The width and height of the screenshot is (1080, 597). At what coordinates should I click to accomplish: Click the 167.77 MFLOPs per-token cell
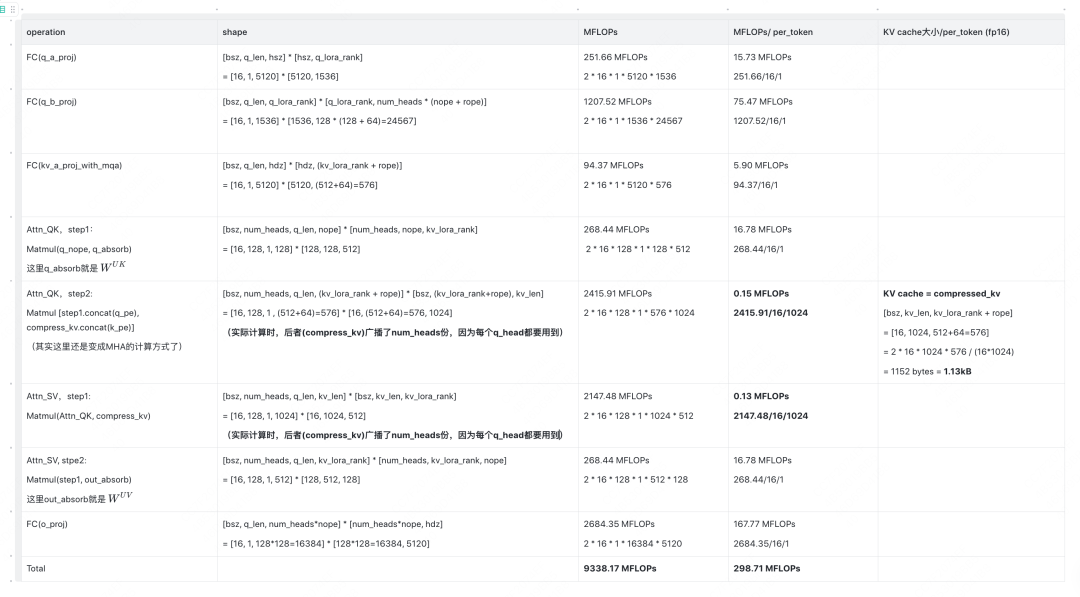point(803,534)
